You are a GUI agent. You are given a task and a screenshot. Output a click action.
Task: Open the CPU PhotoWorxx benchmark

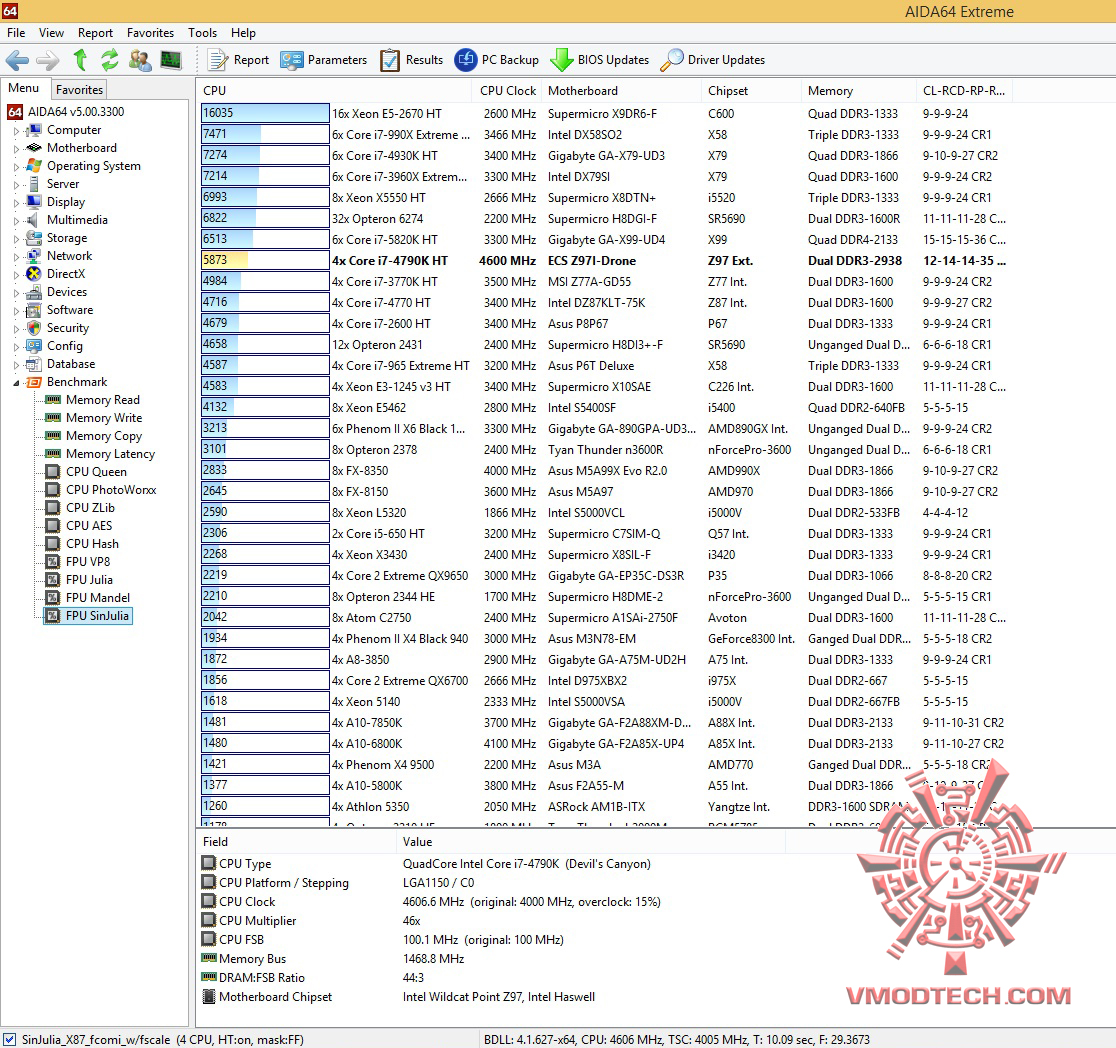click(x=100, y=490)
